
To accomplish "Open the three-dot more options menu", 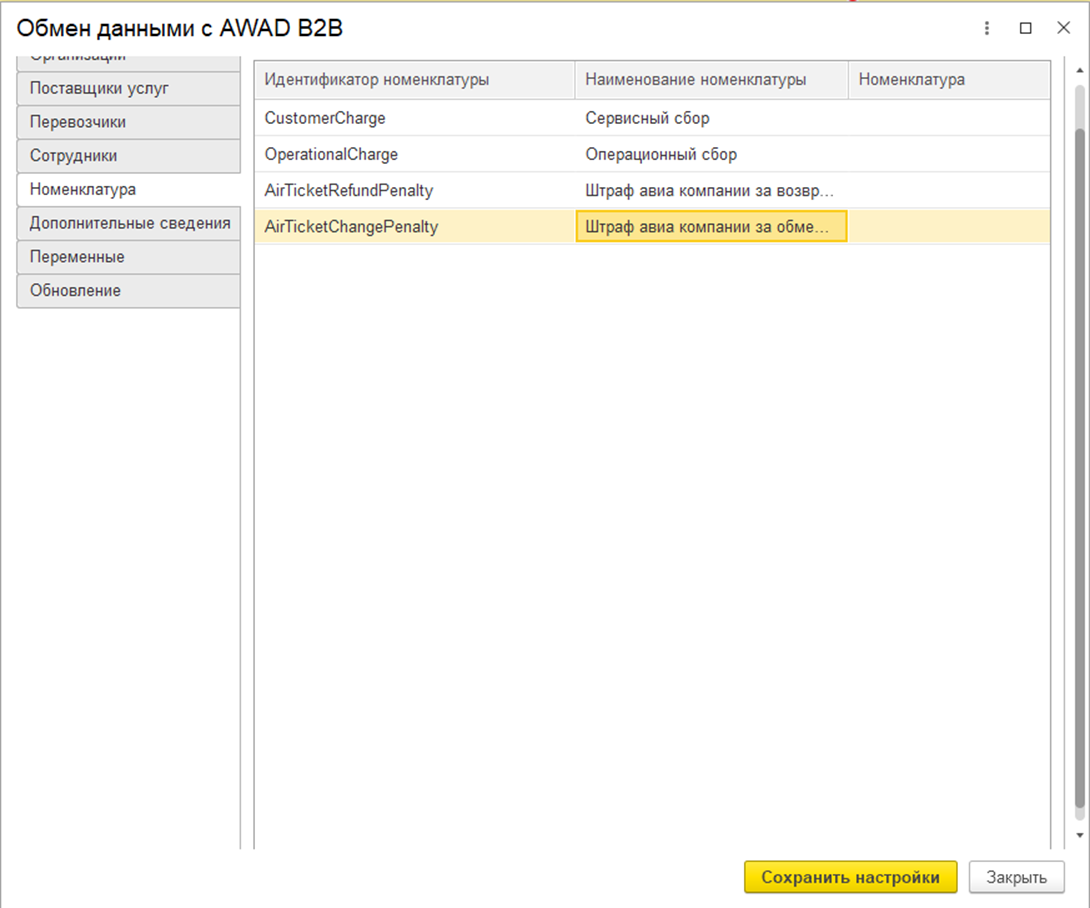I will [x=987, y=28].
